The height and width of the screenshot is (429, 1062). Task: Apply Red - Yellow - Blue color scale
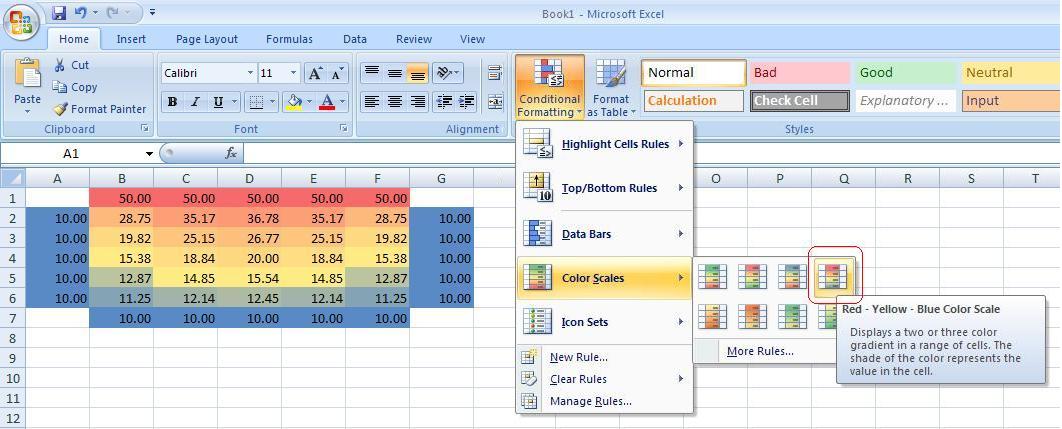point(832,277)
